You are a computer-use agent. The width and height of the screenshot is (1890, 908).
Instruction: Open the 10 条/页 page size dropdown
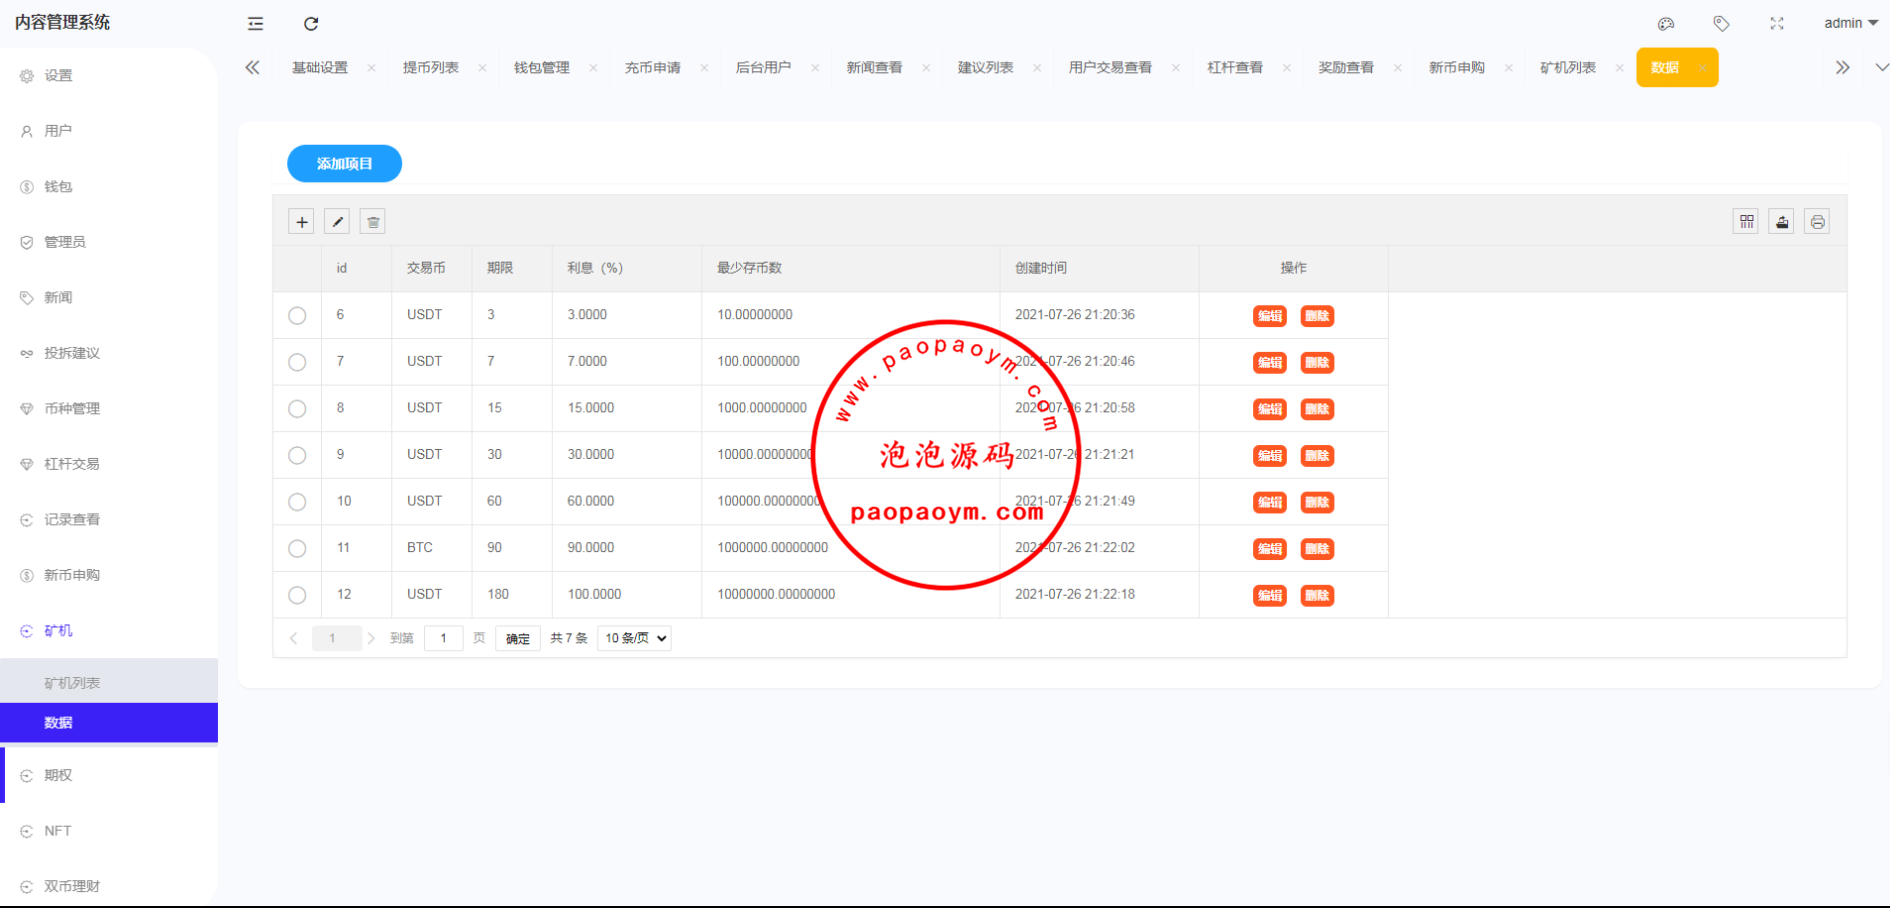pyautogui.click(x=634, y=638)
